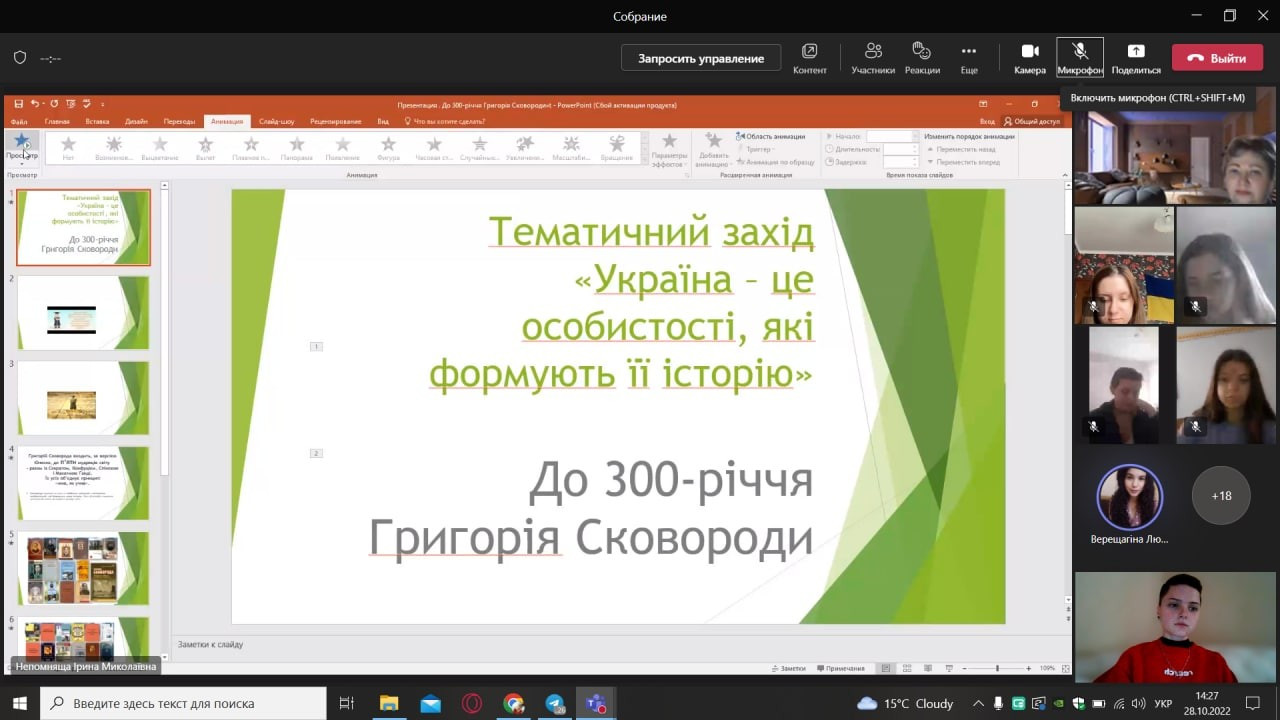Click Переместить вперед reorder button
The width and height of the screenshot is (1280, 720).
[x=963, y=161]
